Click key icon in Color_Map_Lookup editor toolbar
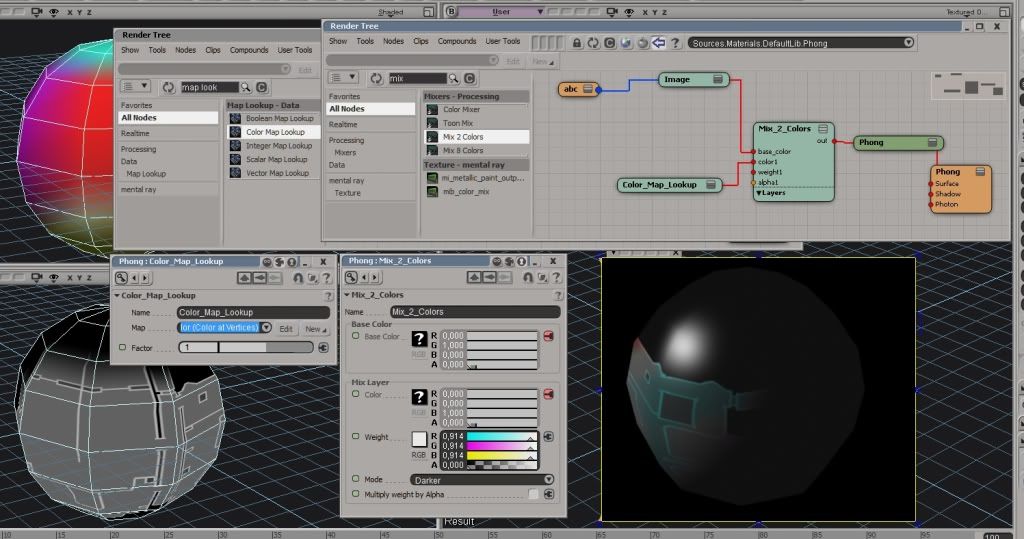This screenshot has width=1024, height=539. click(x=121, y=278)
